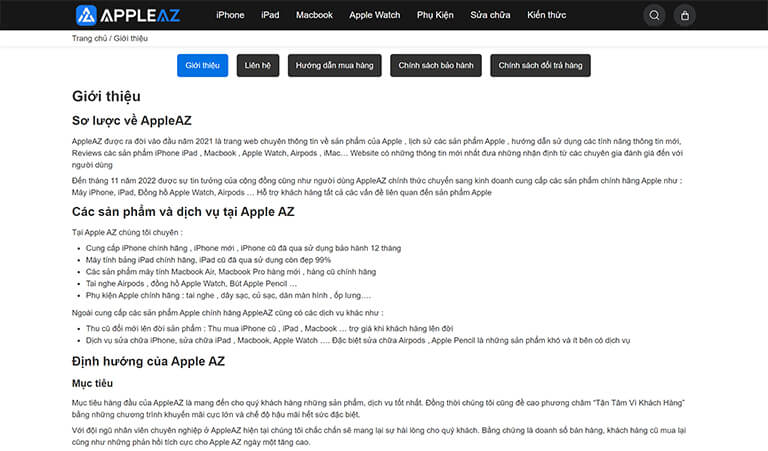Click the Giới thiệu main heading
The height and width of the screenshot is (451, 768).
tap(106, 96)
